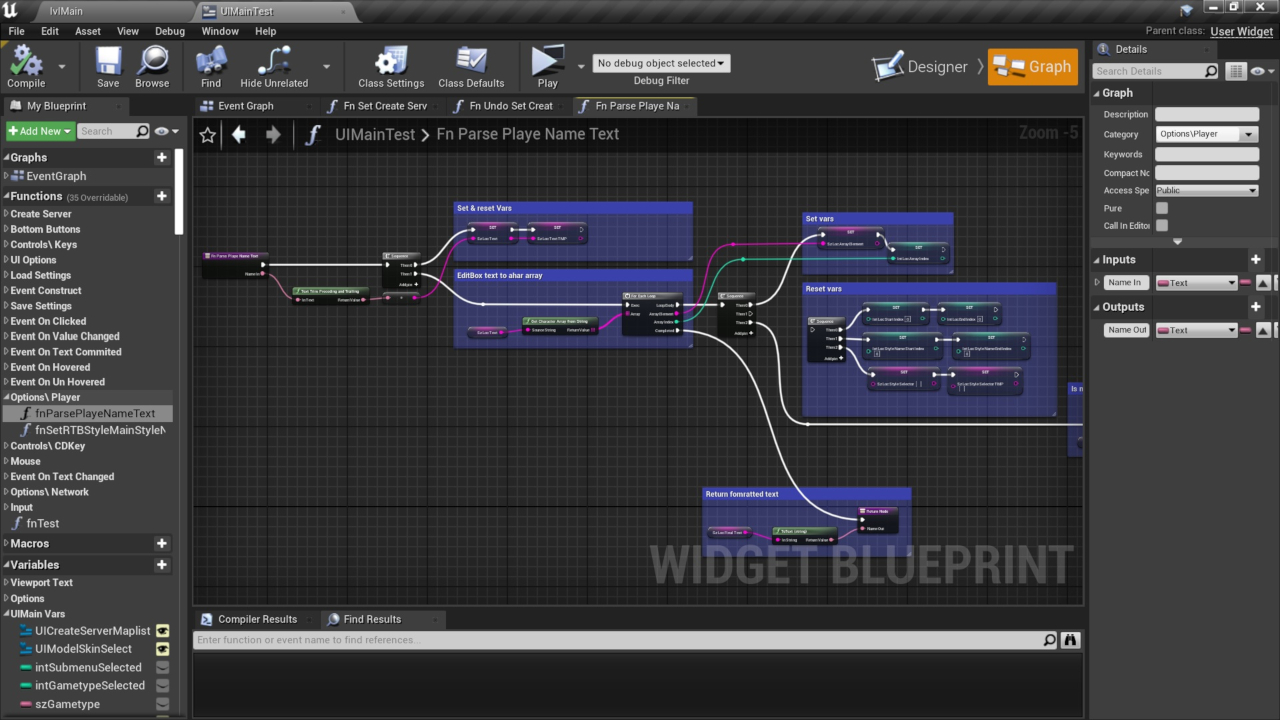This screenshot has width=1280, height=720.
Task: Click the Hide Unrelated icon
Action: click(x=273, y=64)
